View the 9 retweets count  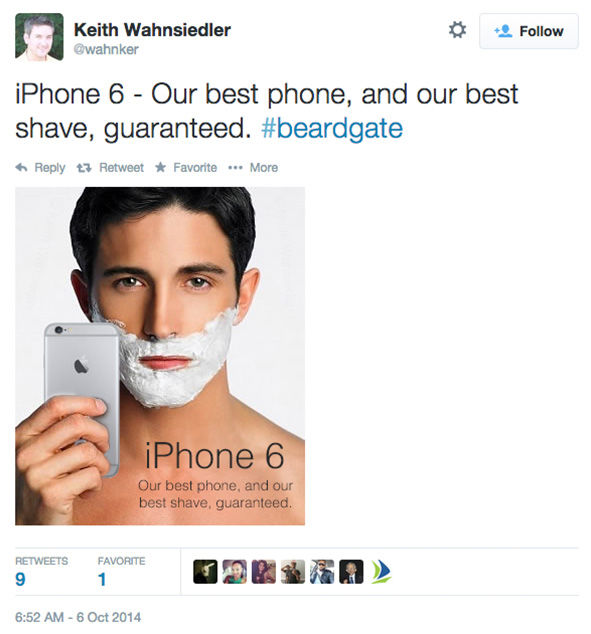pyautogui.click(x=20, y=579)
